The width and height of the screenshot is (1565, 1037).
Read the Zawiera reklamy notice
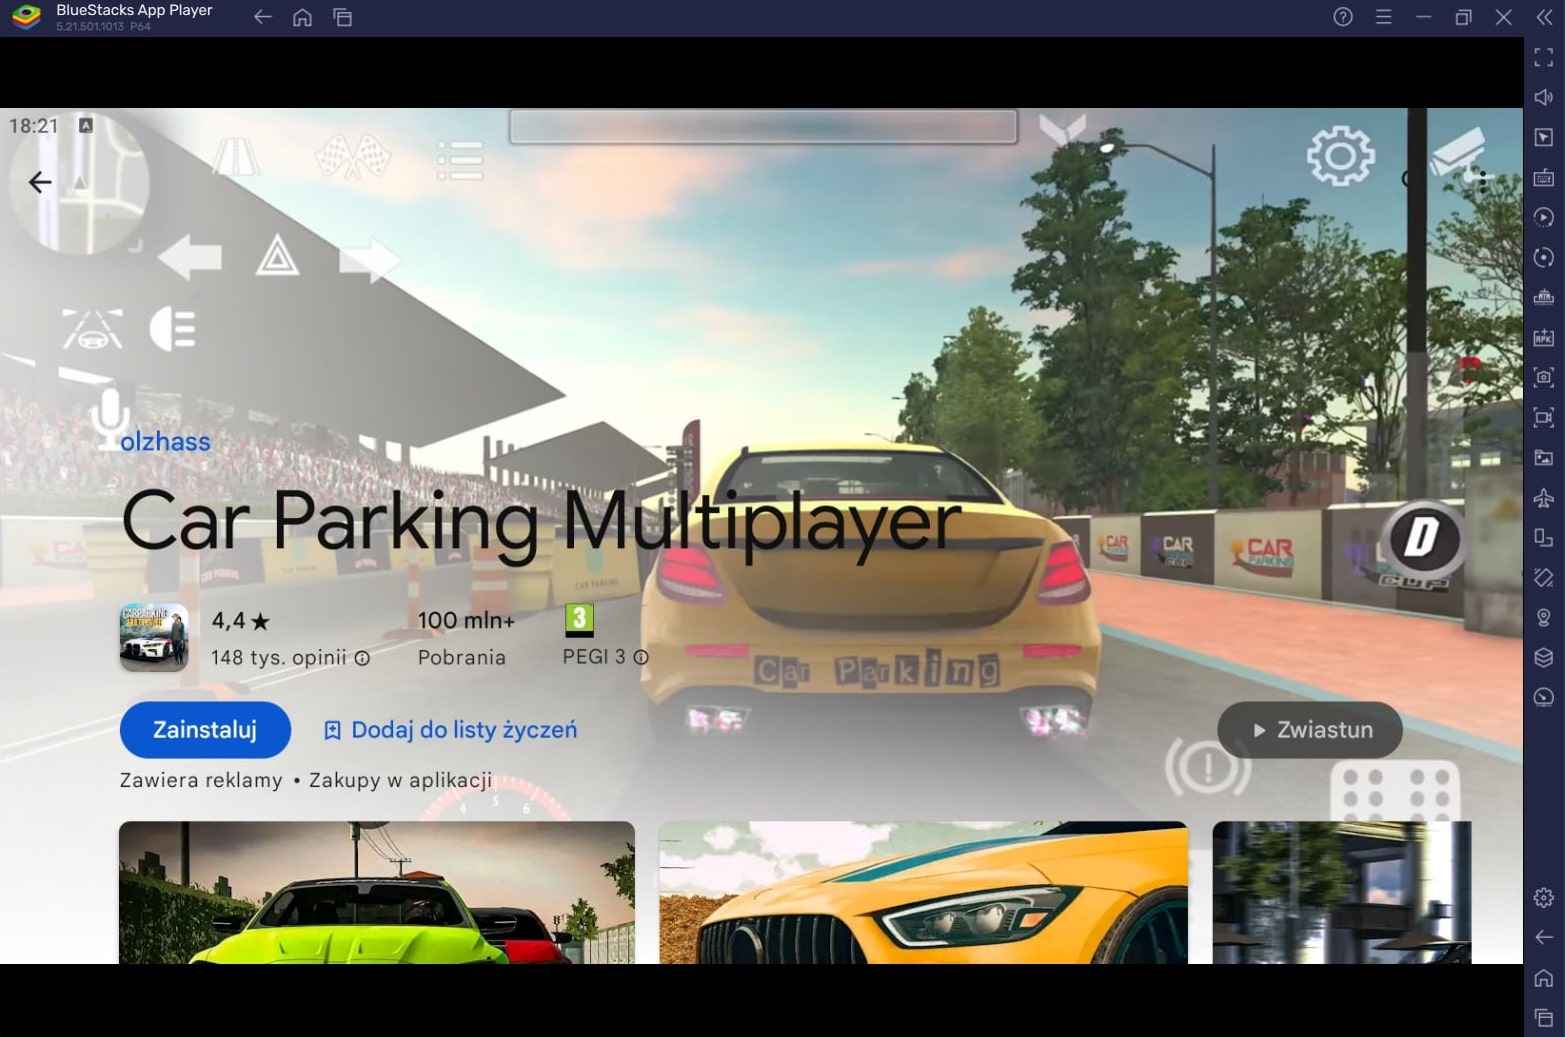coord(201,780)
